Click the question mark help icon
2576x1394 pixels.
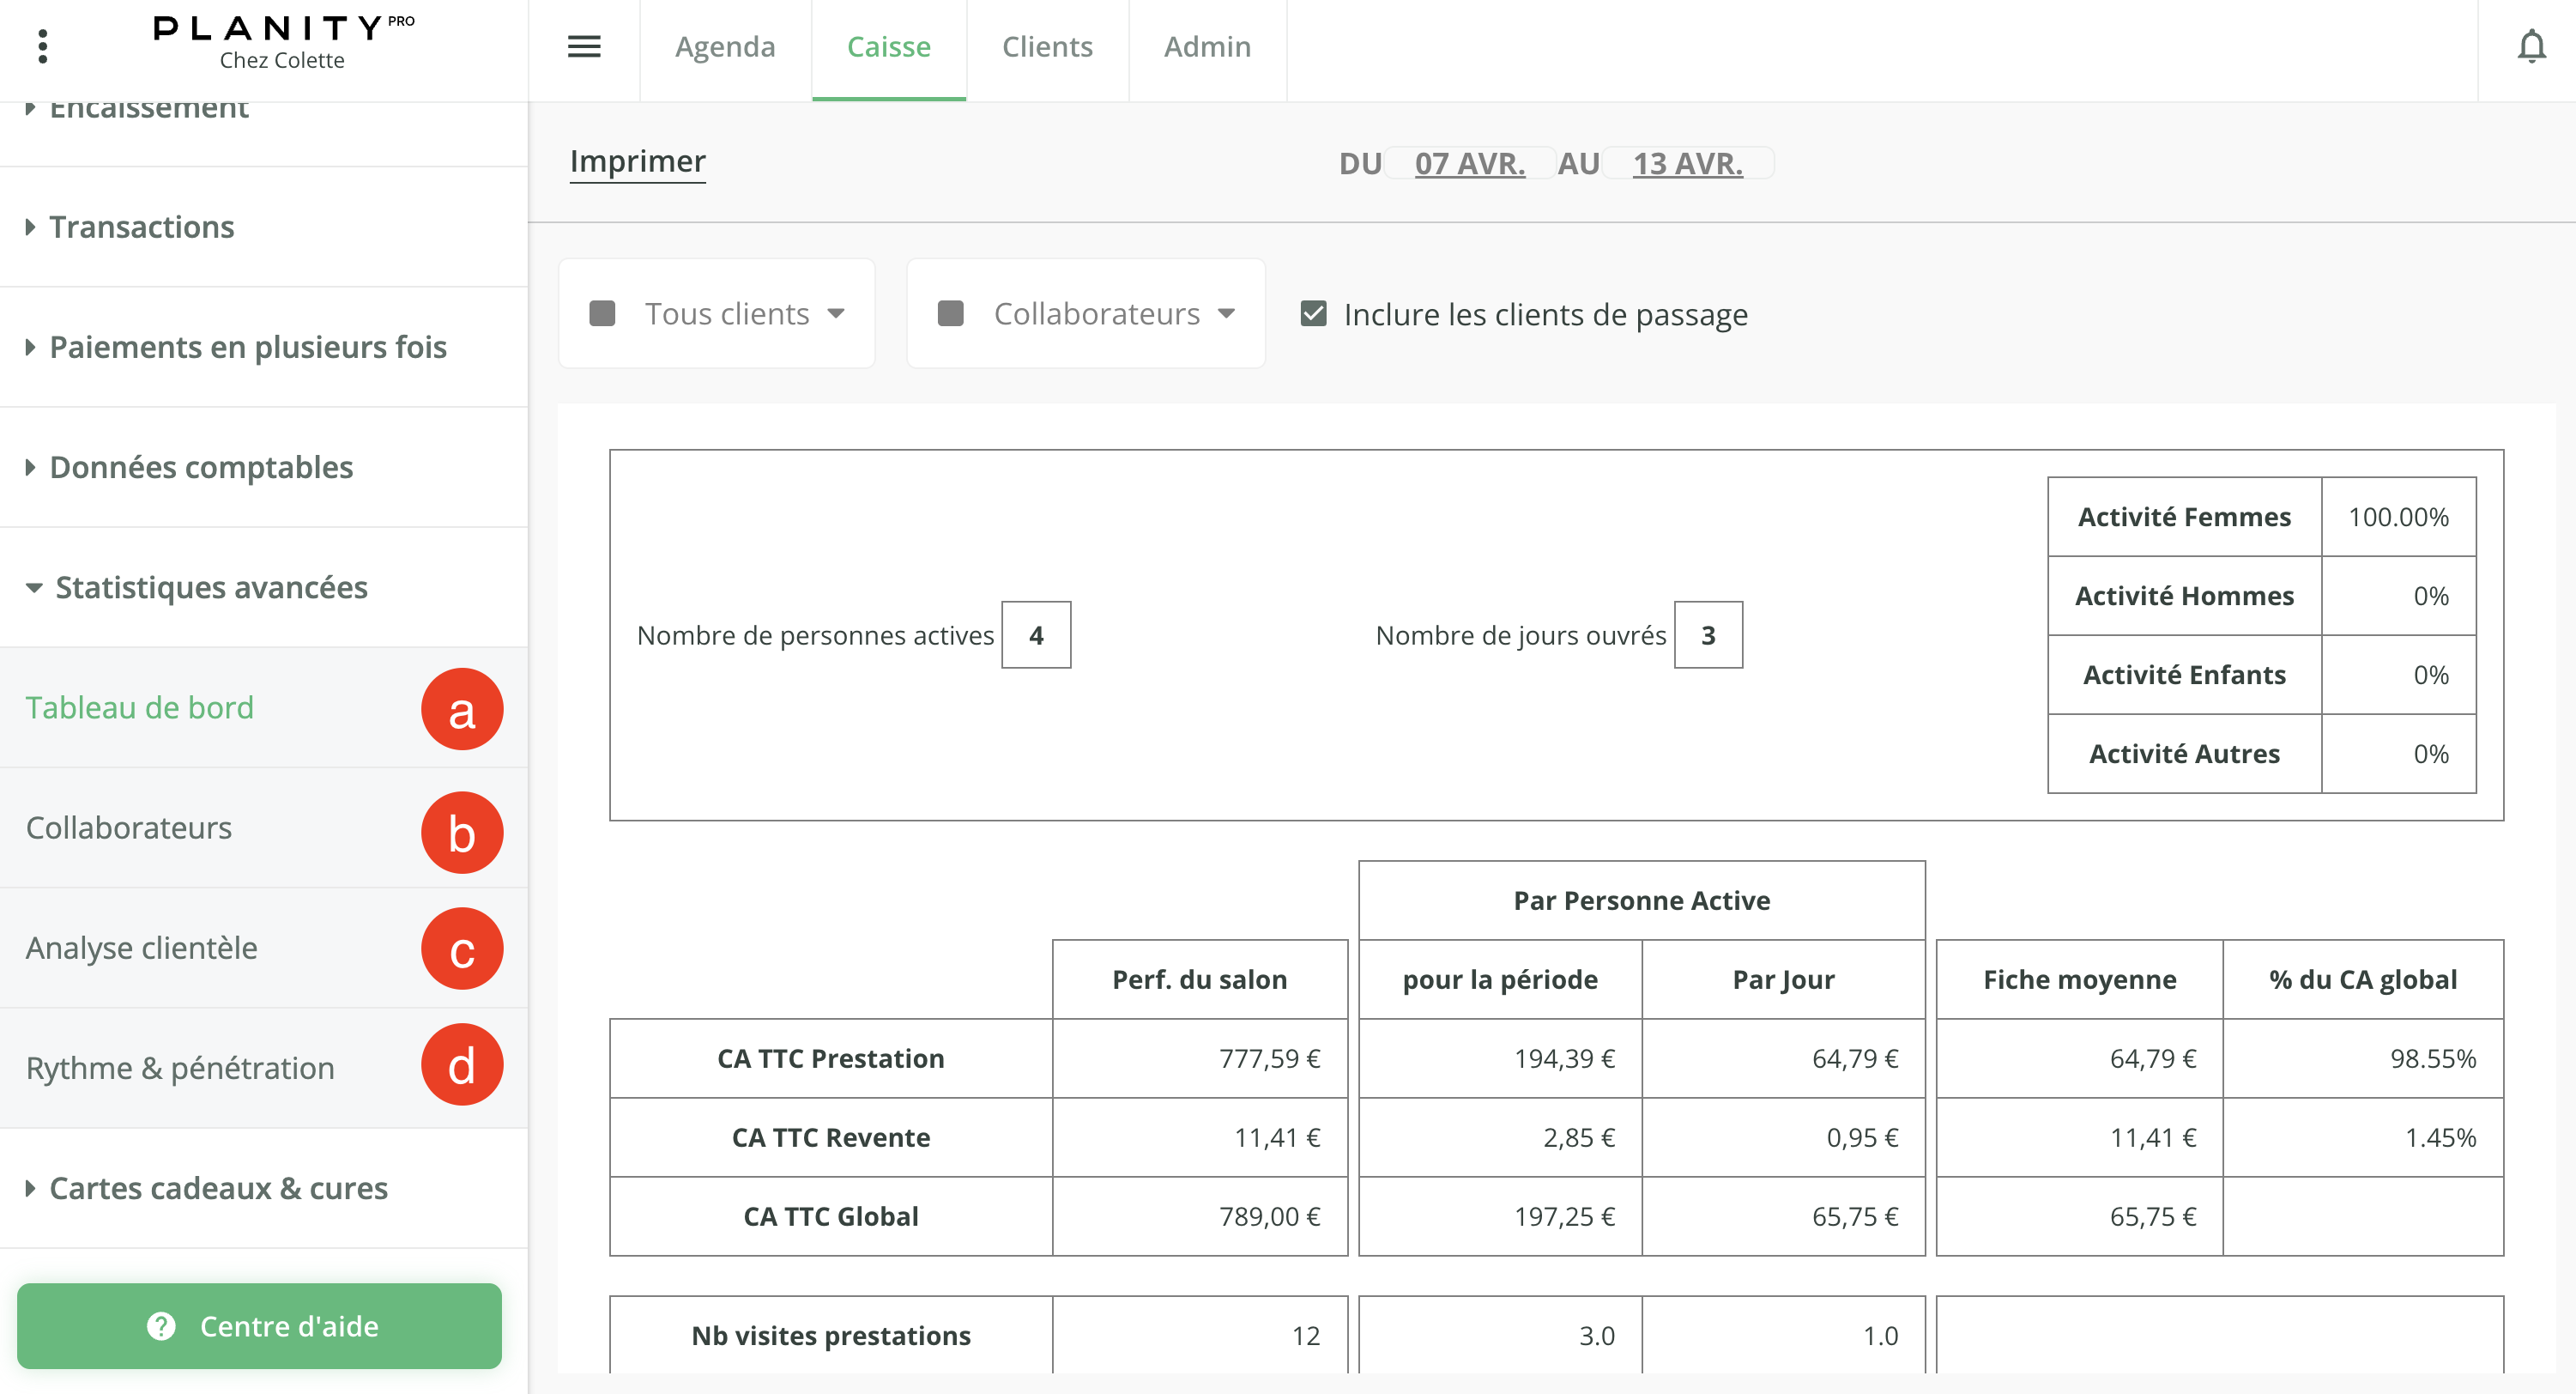pyautogui.click(x=161, y=1326)
